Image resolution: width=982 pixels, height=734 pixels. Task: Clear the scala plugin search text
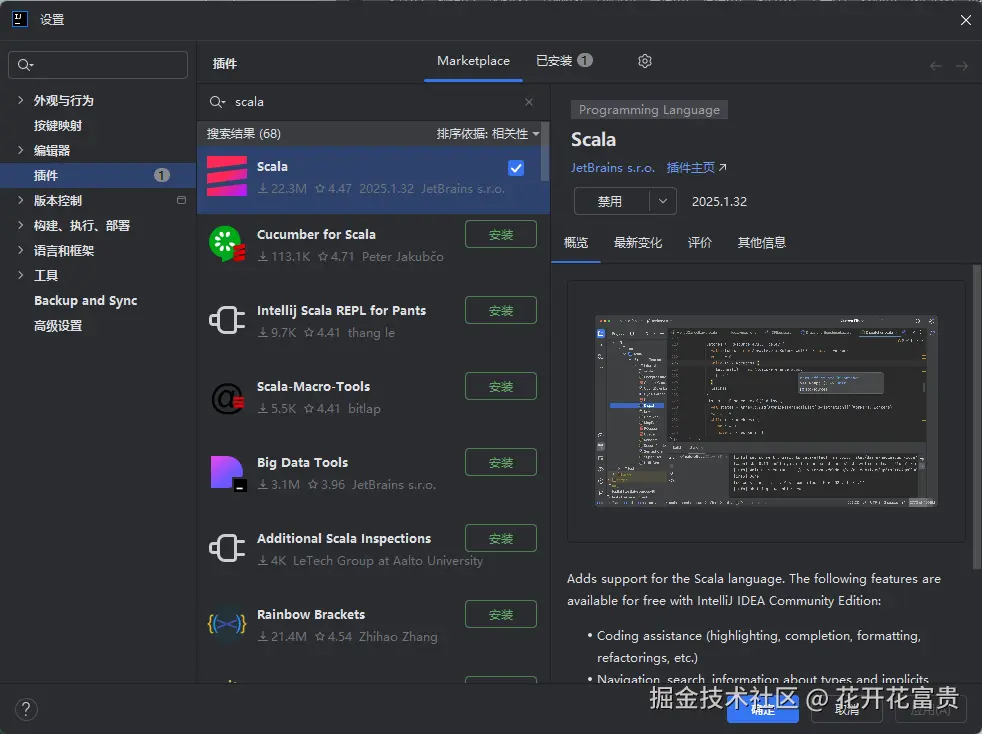(x=529, y=101)
